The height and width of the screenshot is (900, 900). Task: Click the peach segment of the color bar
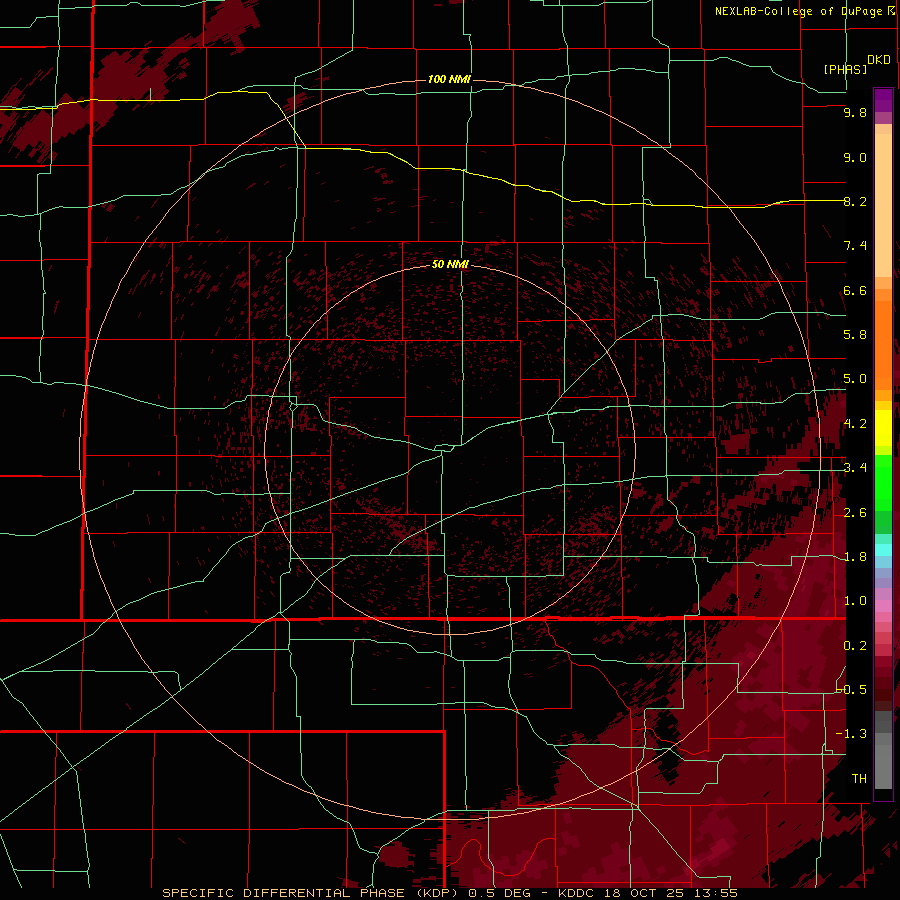[883, 205]
